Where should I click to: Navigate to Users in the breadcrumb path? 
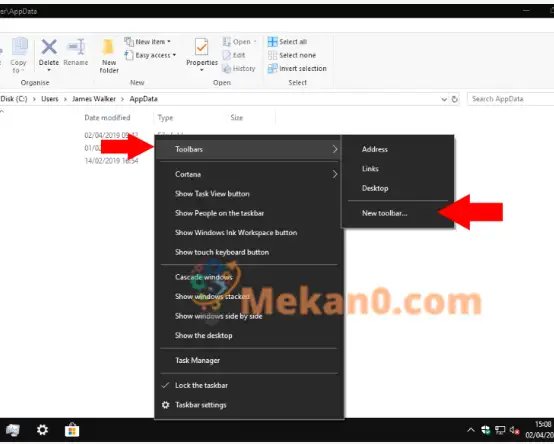(x=49, y=99)
